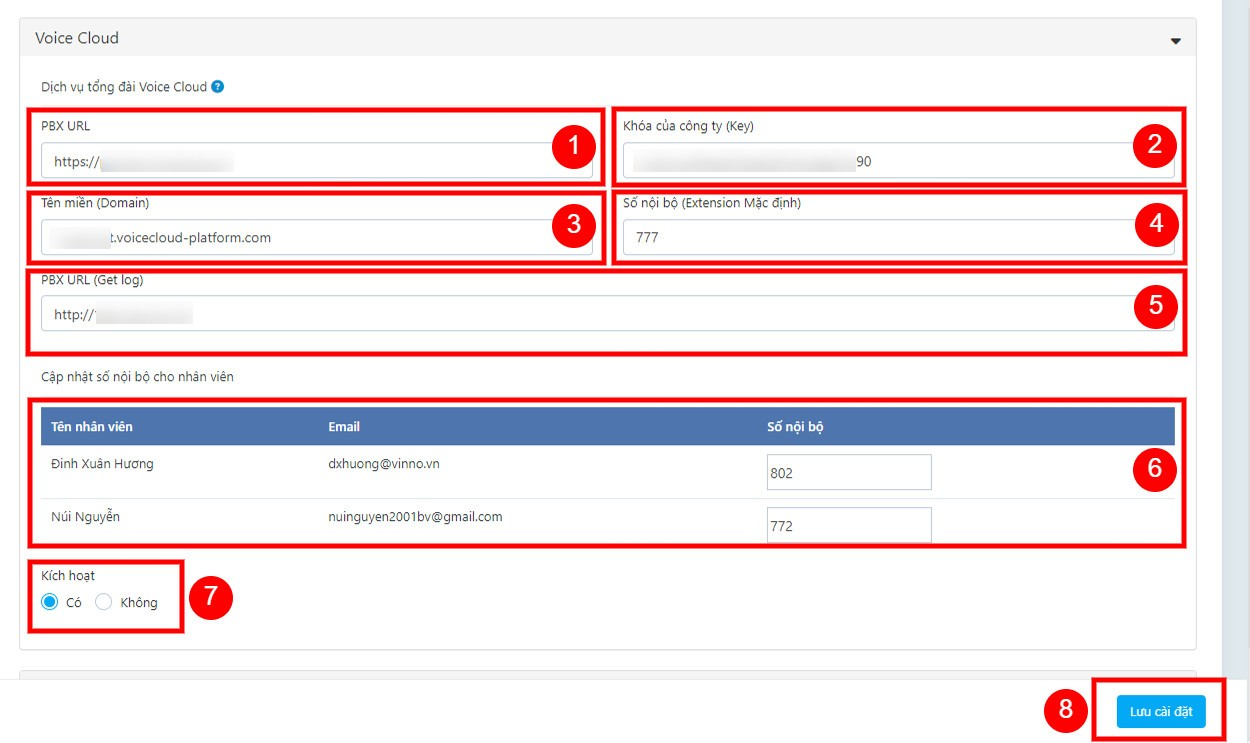The width and height of the screenshot is (1250, 743).
Task: Click the Số nội bộ column header
Action: tap(795, 427)
